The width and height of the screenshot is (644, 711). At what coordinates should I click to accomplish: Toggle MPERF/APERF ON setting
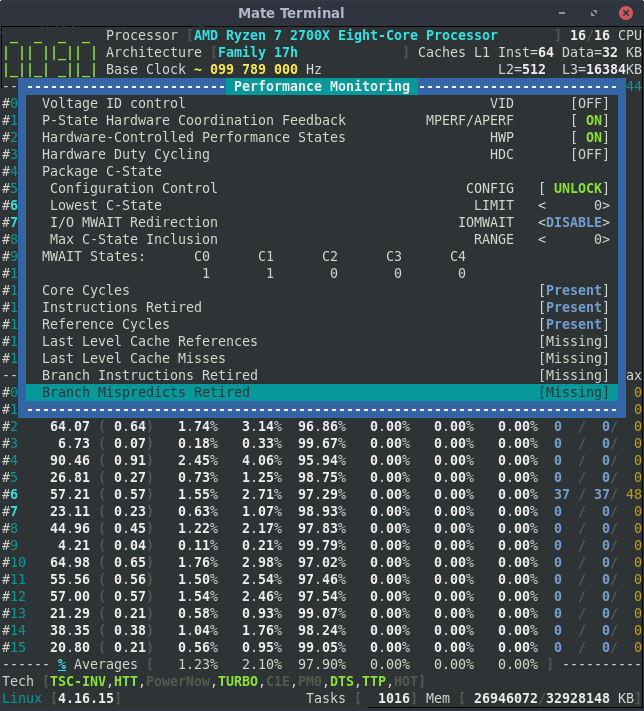coord(590,121)
